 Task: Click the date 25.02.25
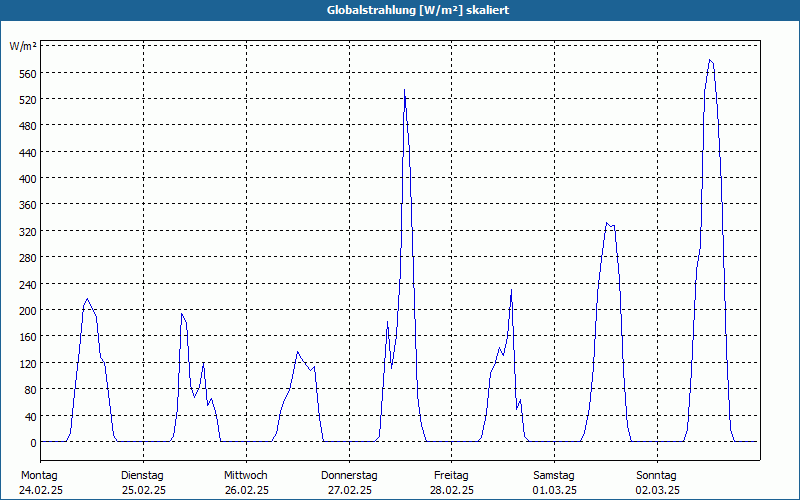144,490
